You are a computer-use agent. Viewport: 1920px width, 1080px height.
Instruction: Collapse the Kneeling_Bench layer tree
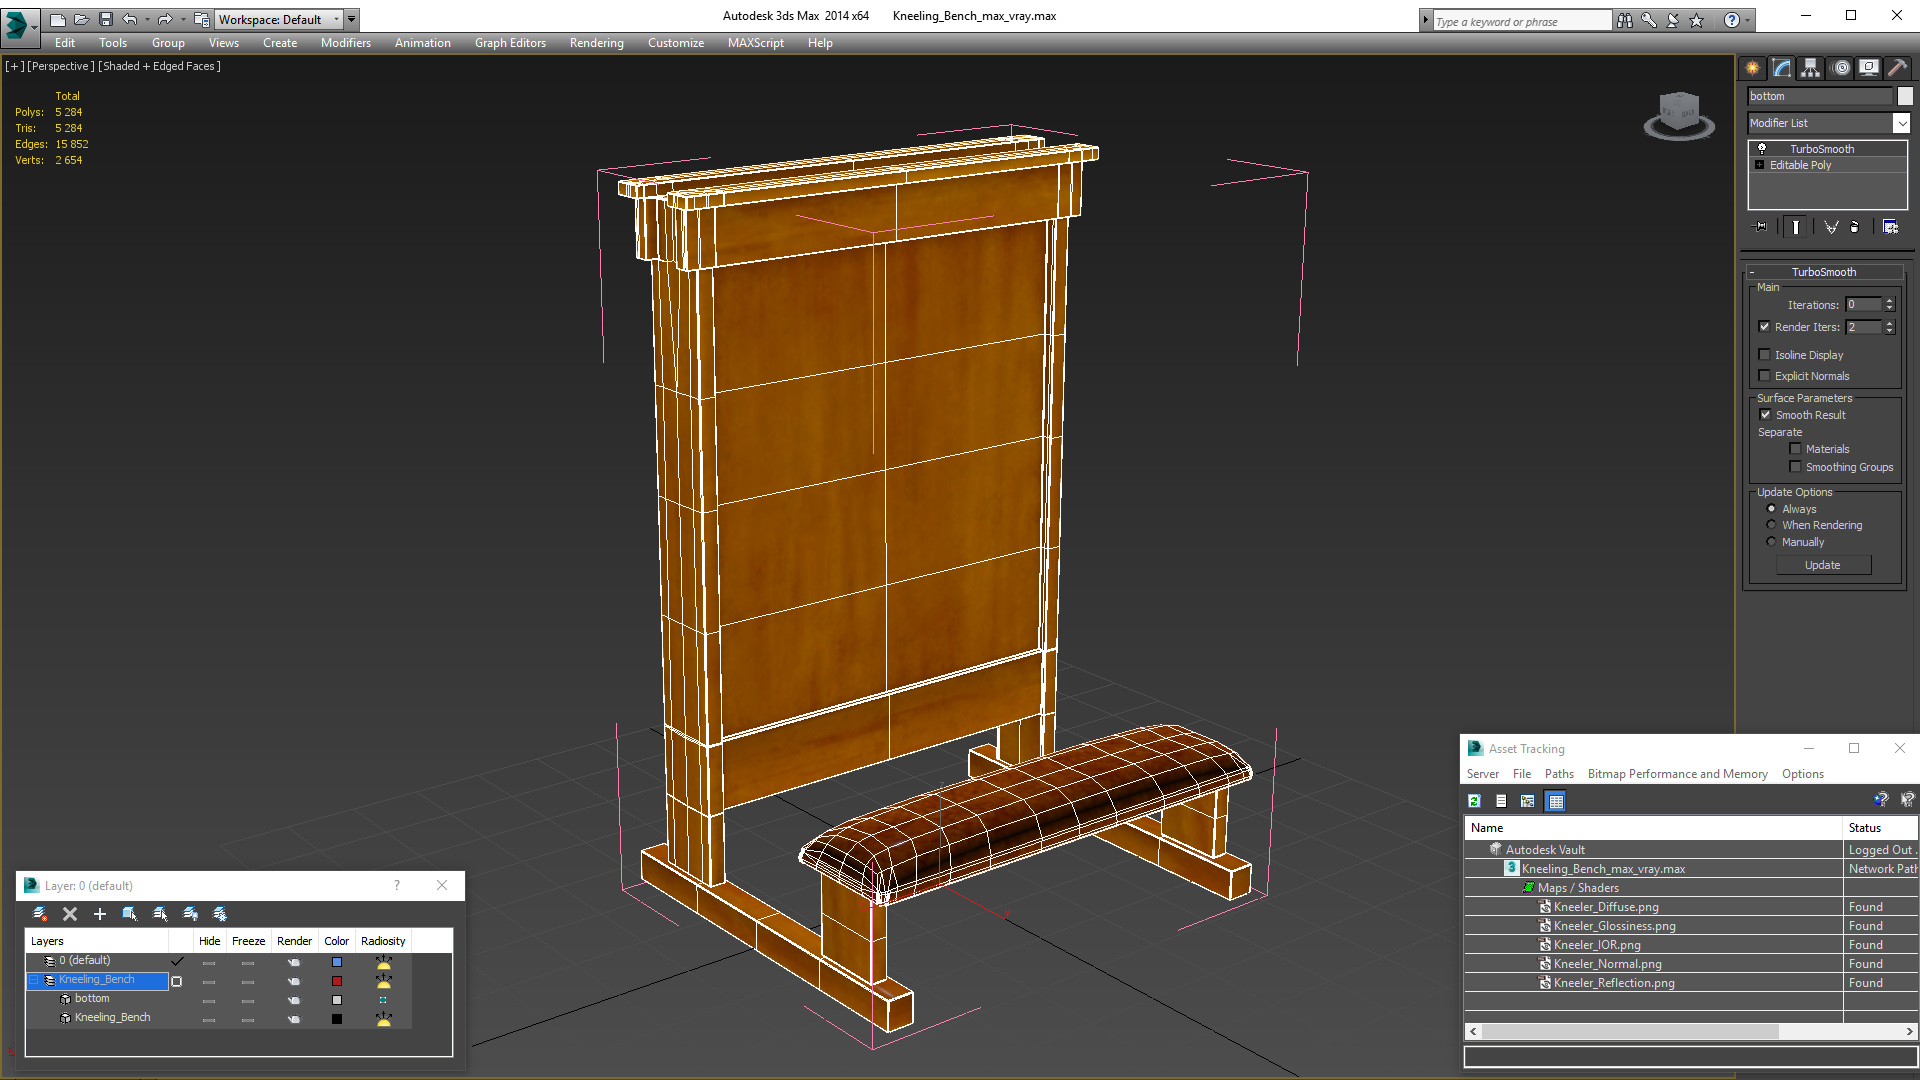(34, 980)
